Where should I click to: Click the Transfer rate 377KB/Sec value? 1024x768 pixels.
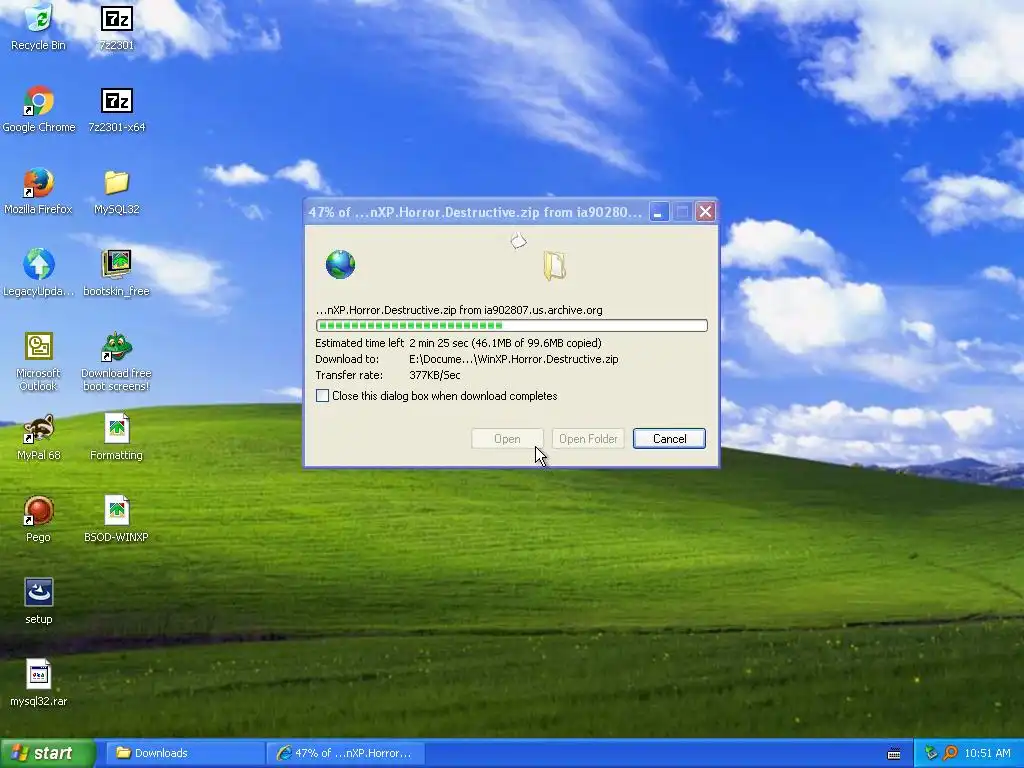tap(435, 375)
